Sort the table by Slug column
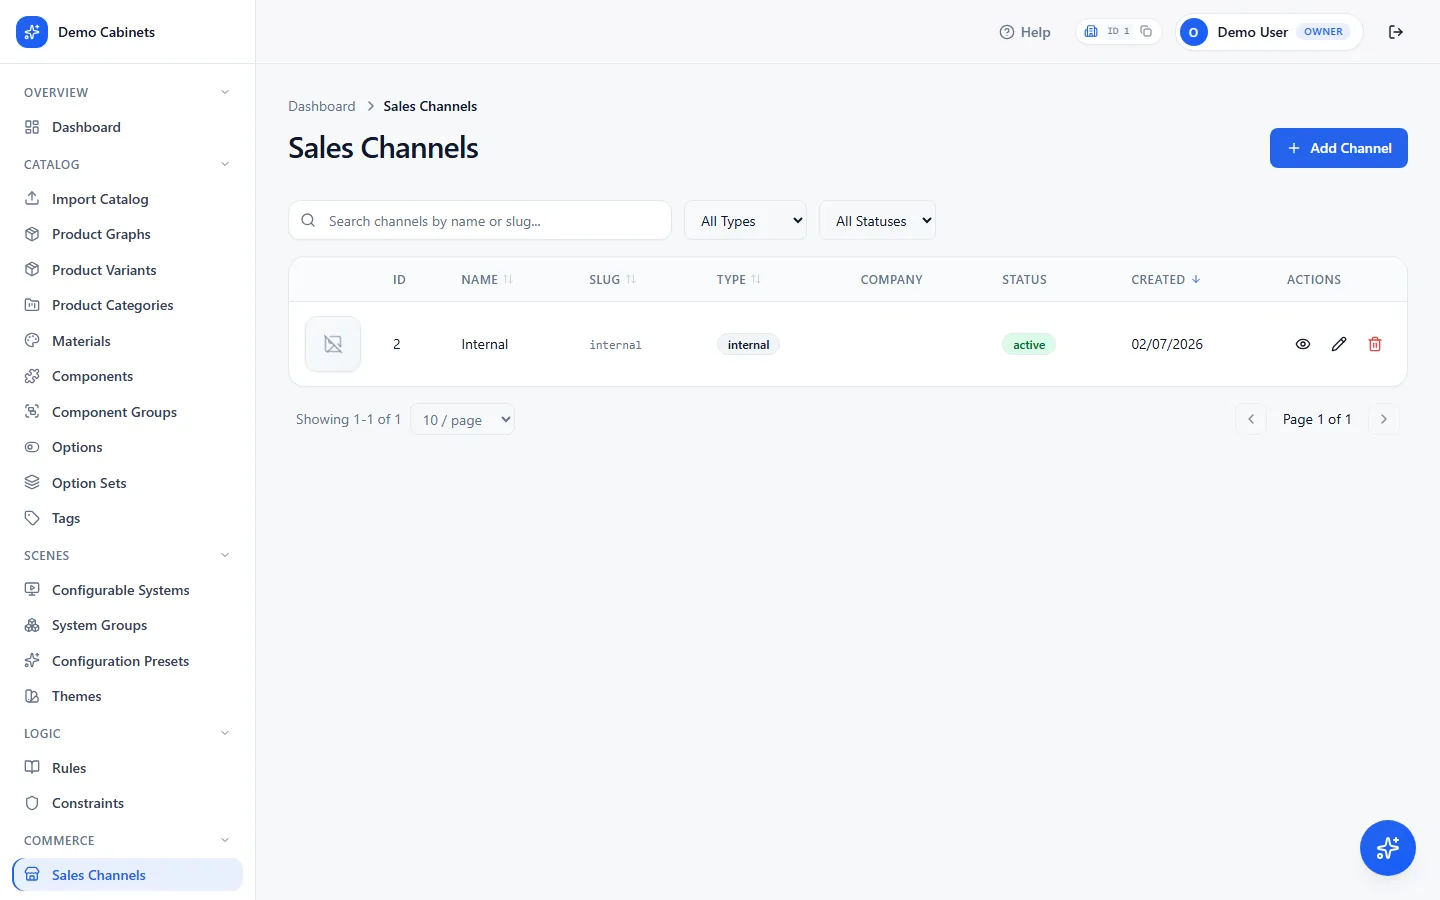The width and height of the screenshot is (1440, 900). pos(612,280)
